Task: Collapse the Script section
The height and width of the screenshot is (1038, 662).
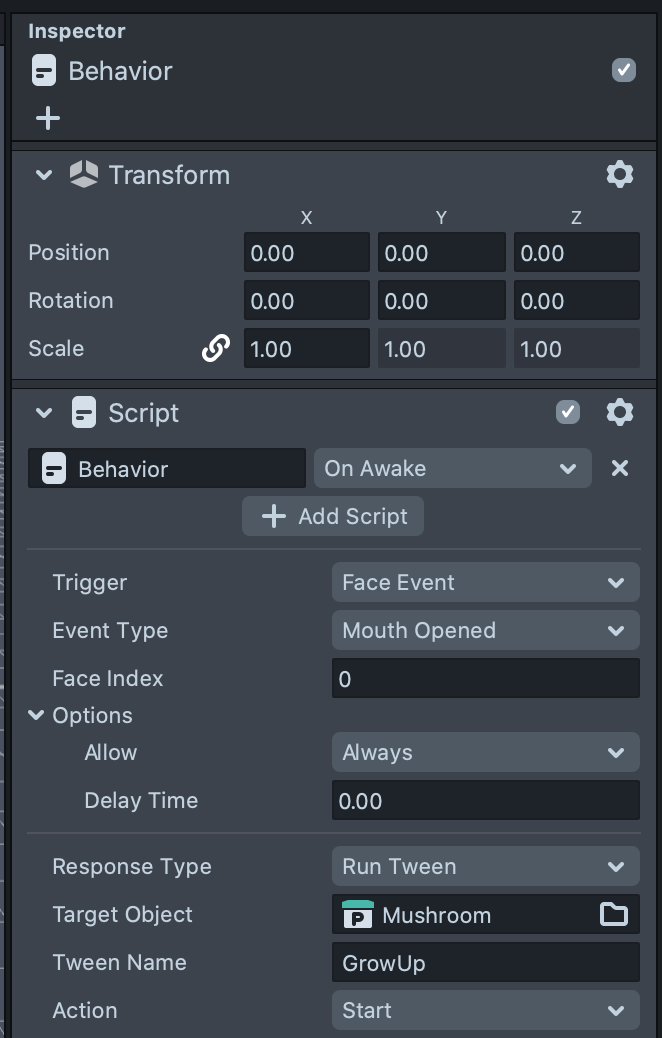Action: click(43, 412)
